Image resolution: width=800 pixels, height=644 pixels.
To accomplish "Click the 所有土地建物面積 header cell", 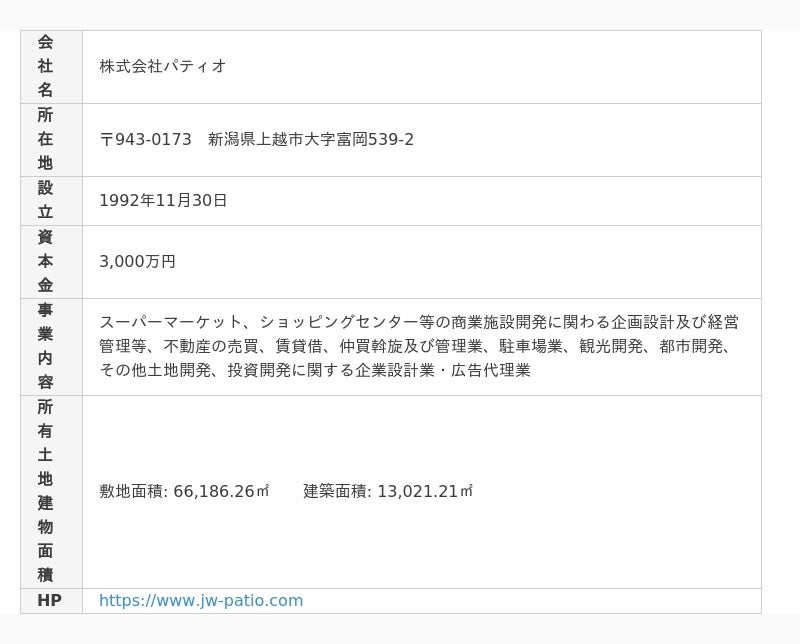I will pyautogui.click(x=45, y=491).
